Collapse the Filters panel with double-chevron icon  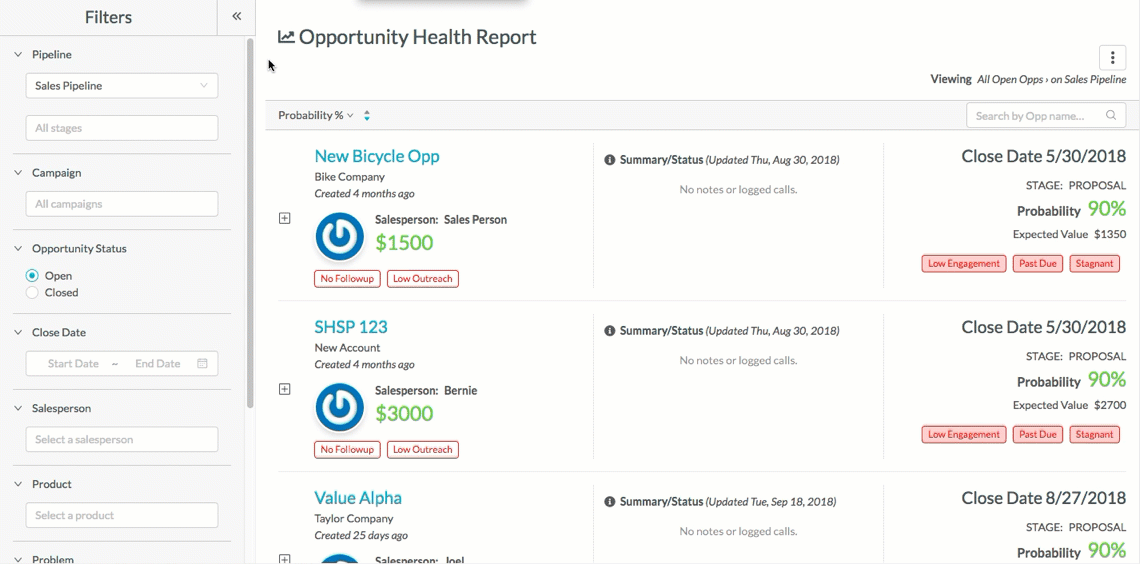coord(236,17)
